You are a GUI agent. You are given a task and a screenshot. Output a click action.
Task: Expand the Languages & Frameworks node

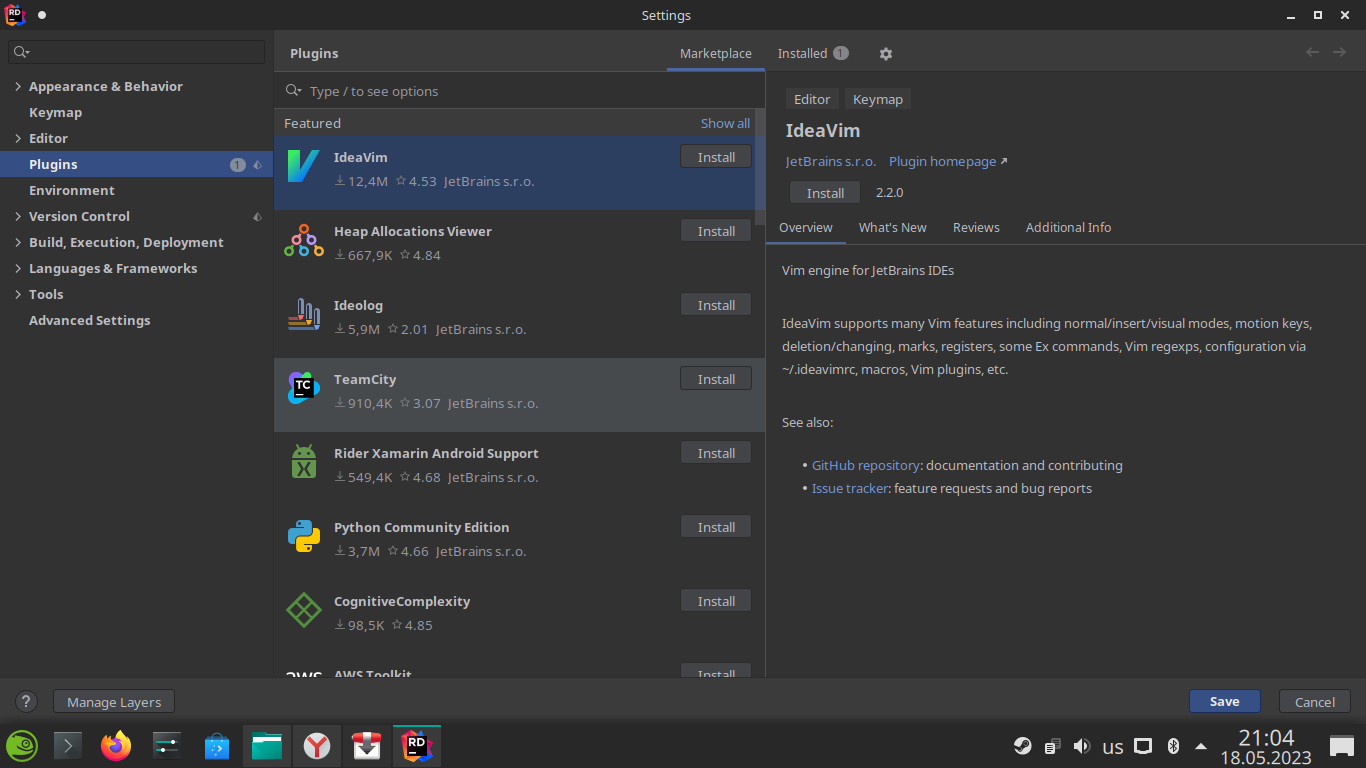[18, 269]
